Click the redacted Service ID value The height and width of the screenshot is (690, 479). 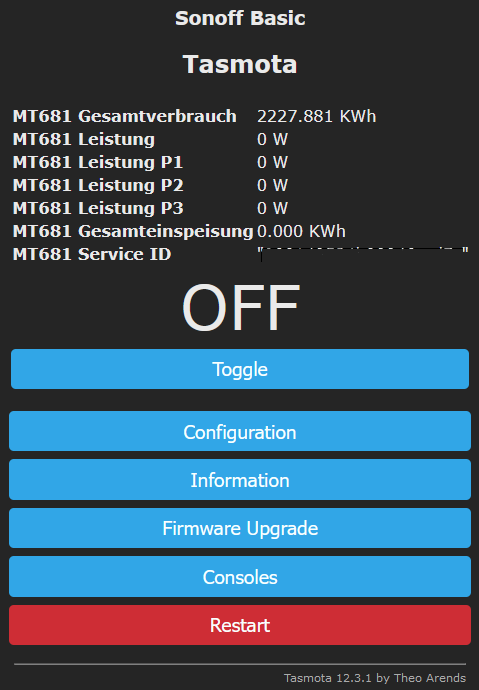pos(362,254)
